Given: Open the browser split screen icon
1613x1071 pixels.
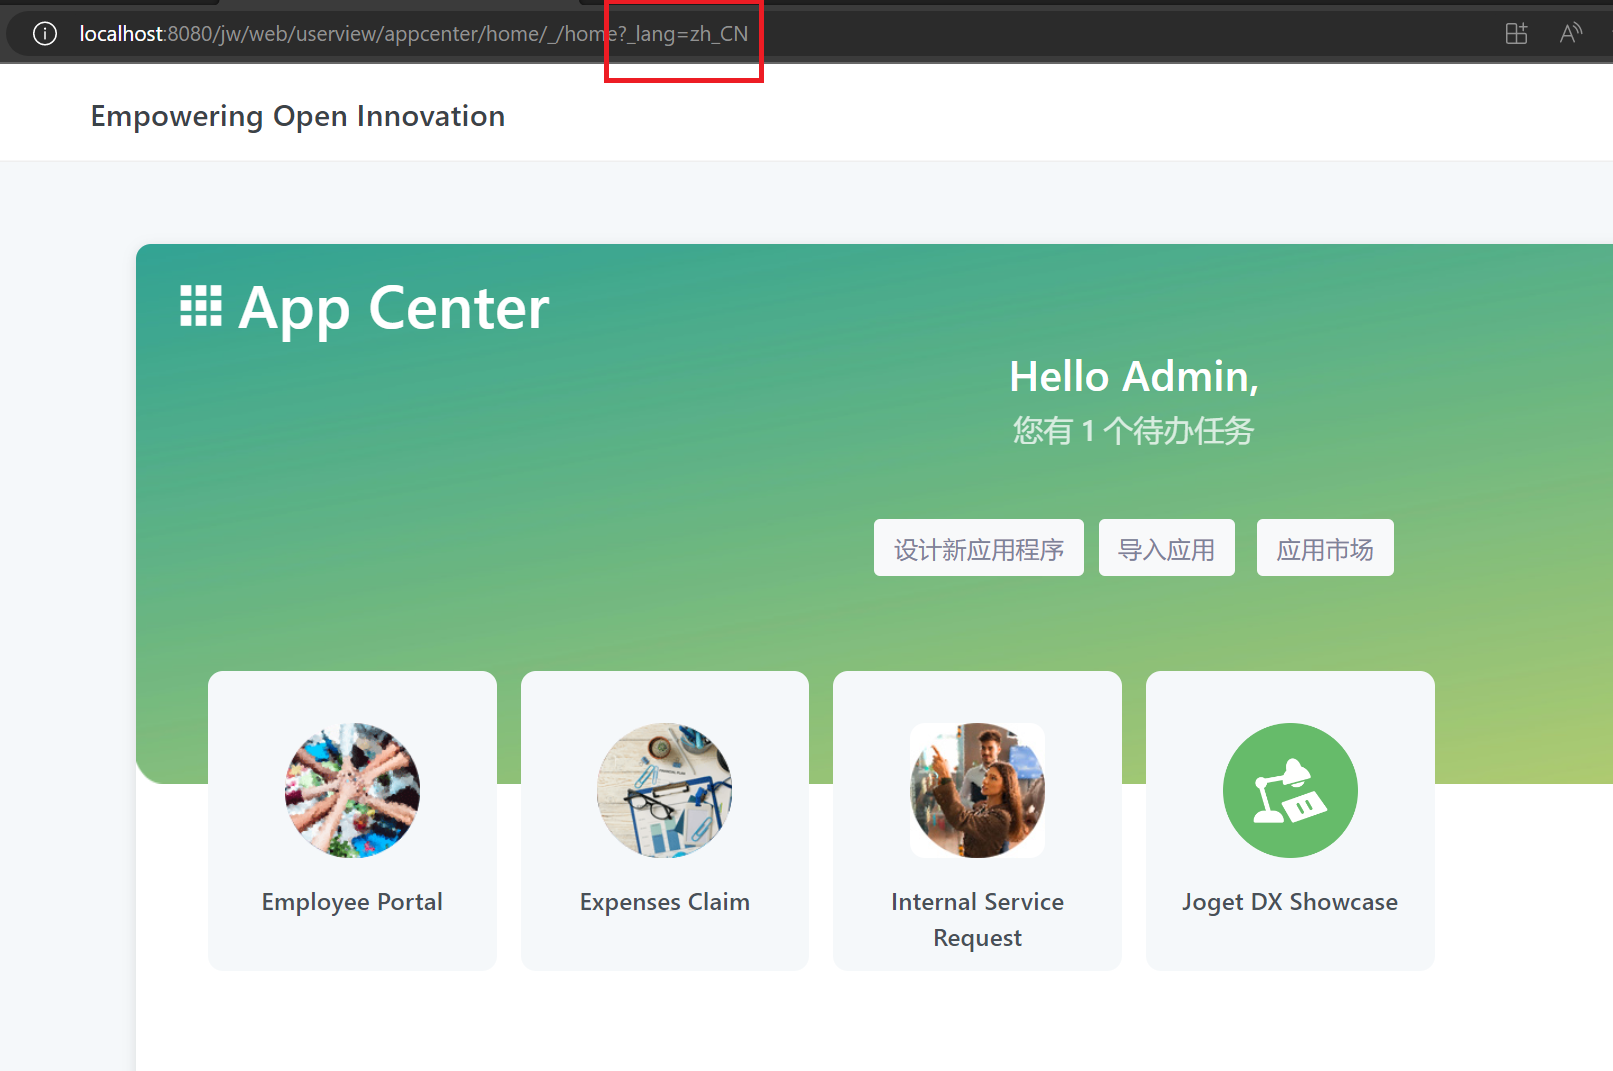Looking at the screenshot, I should point(1516,34).
